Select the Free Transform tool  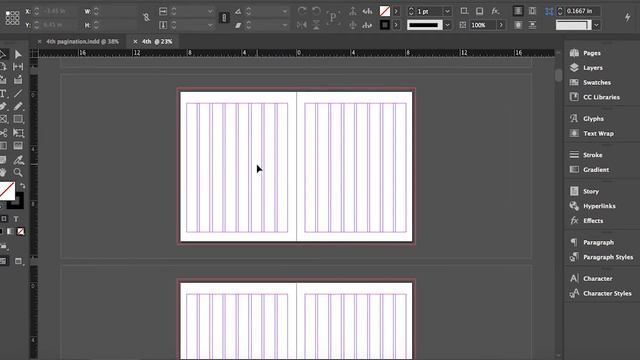(18, 133)
